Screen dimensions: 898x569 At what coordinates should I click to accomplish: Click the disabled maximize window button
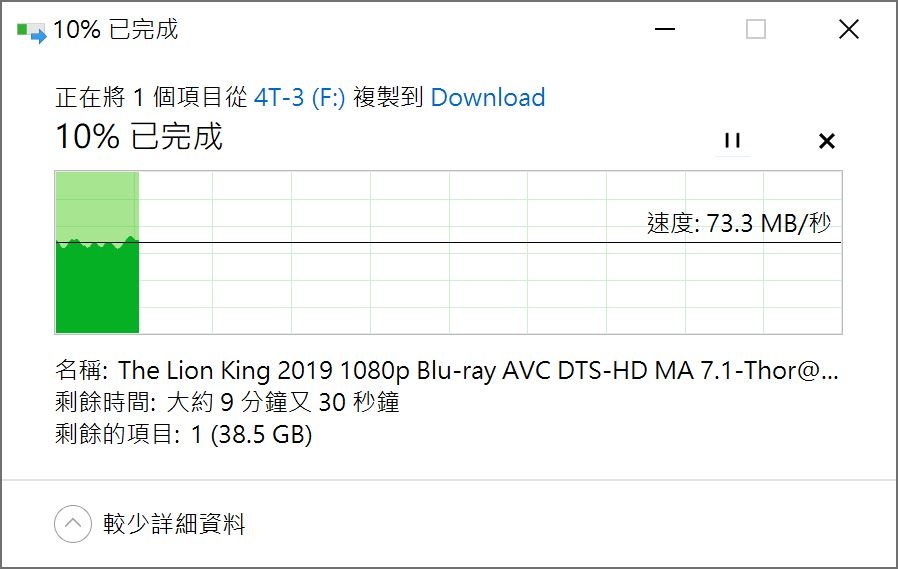755,29
